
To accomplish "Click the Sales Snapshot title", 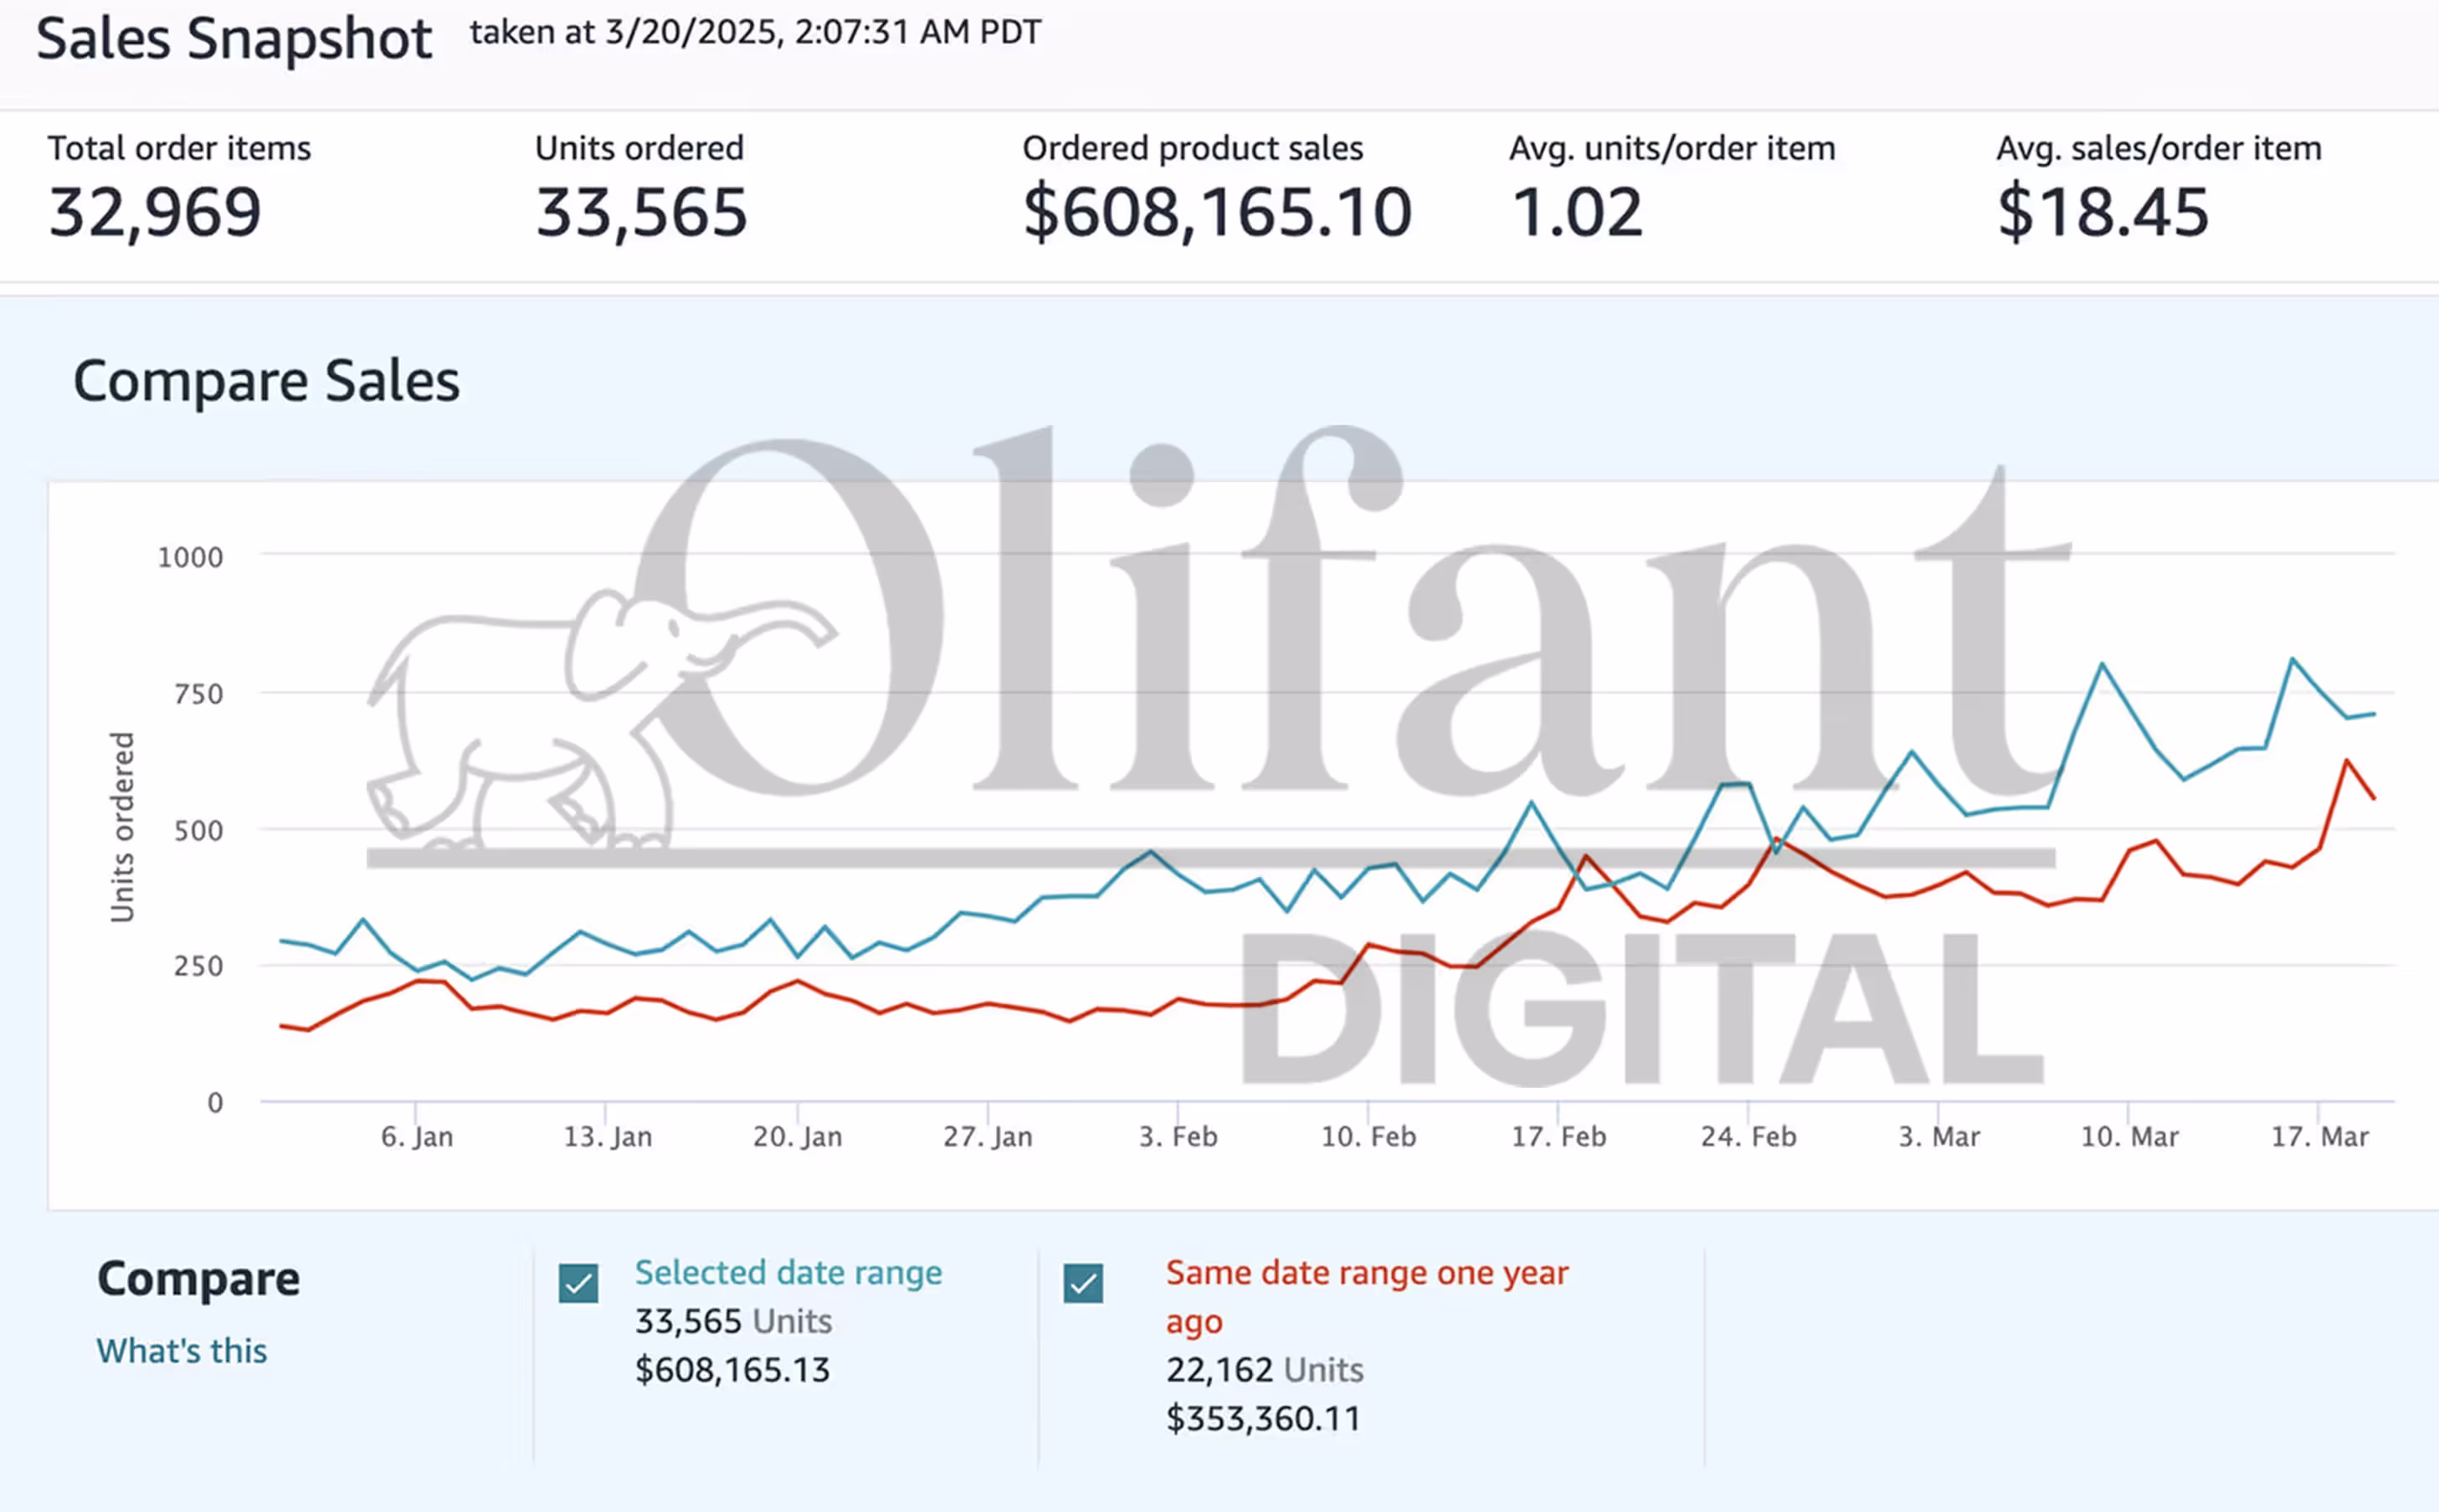I will pyautogui.click(x=234, y=40).
